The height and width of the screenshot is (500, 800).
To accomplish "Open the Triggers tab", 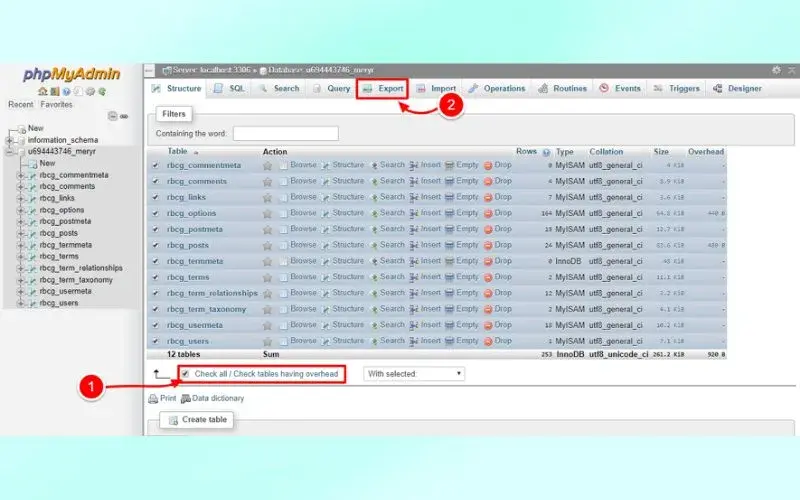I will pos(677,89).
